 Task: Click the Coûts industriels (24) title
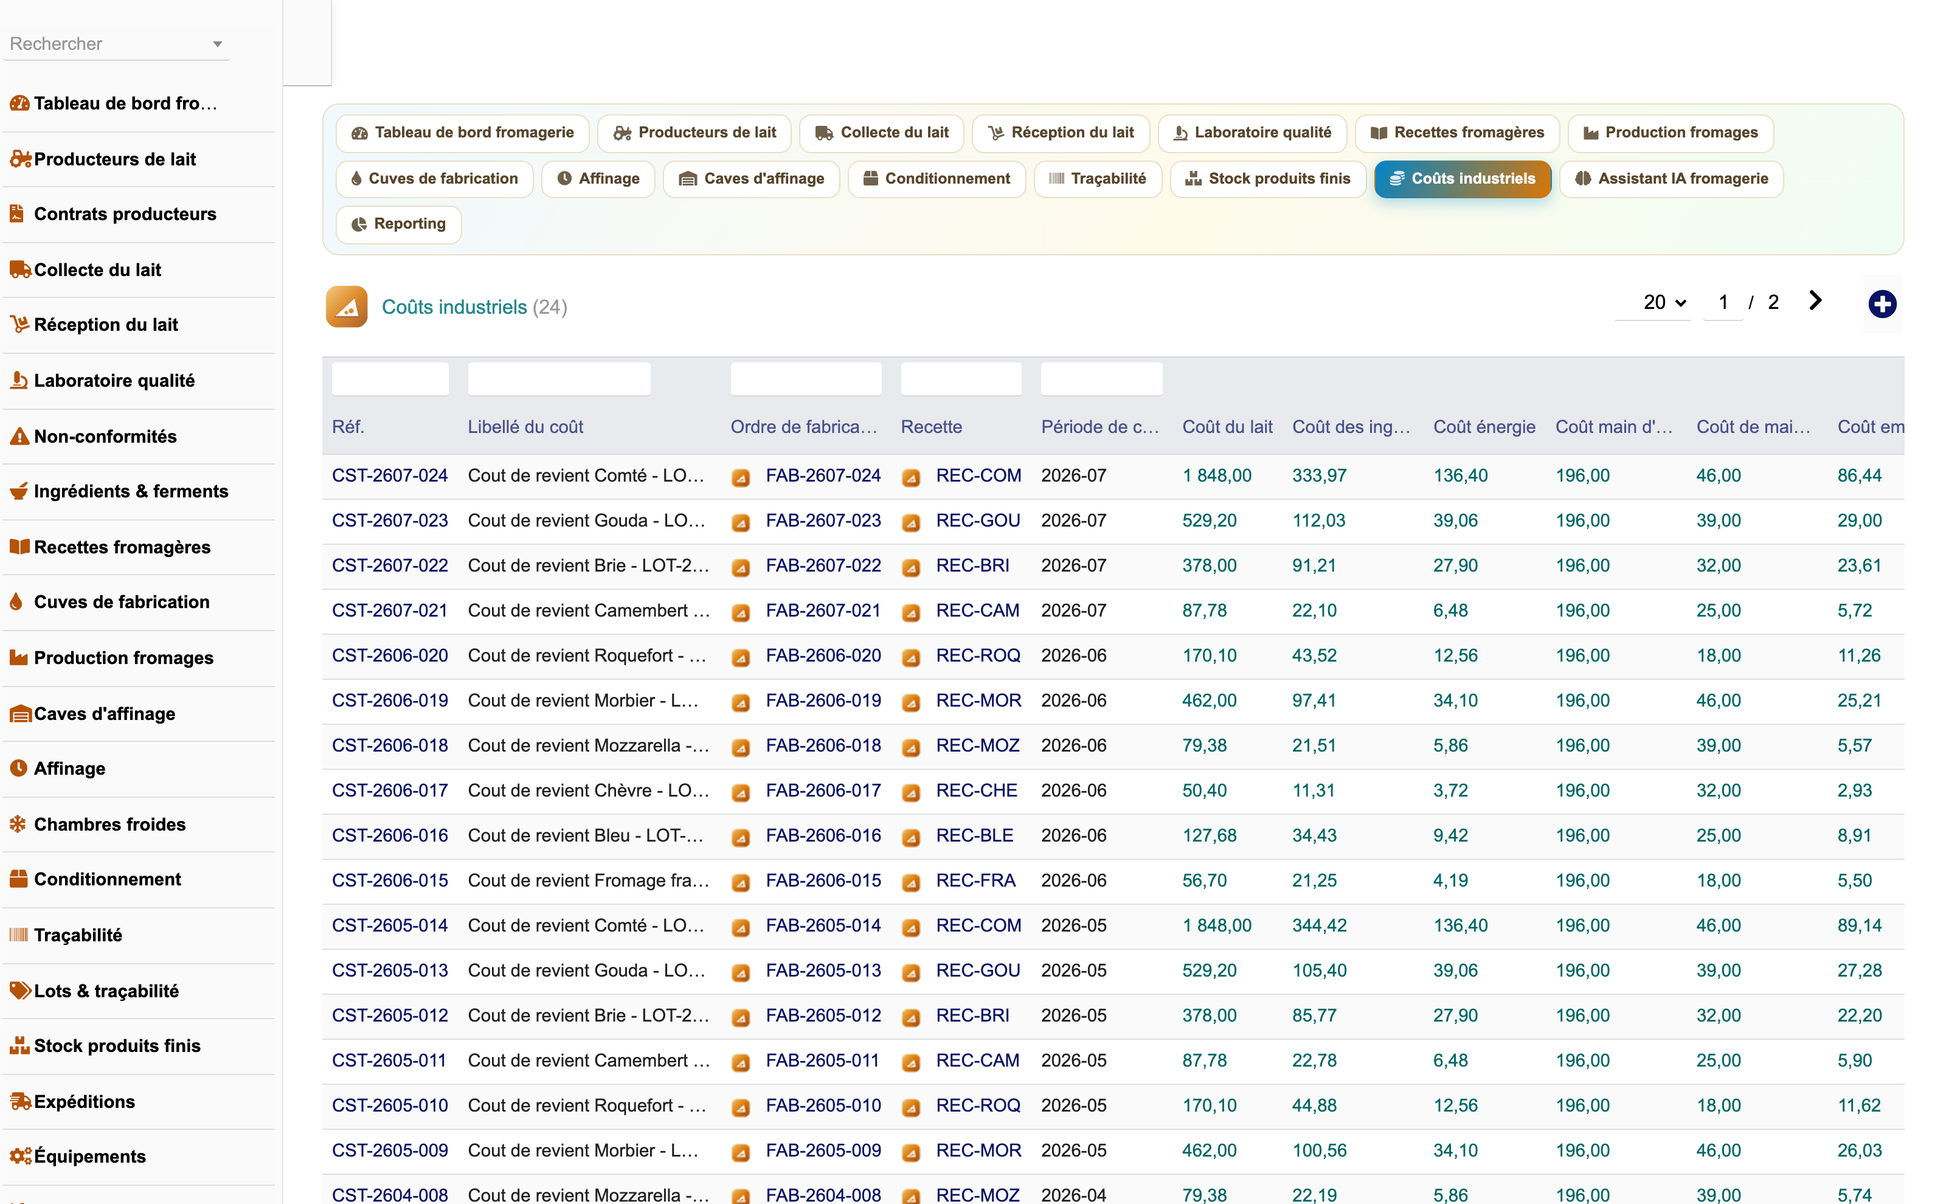coord(474,307)
